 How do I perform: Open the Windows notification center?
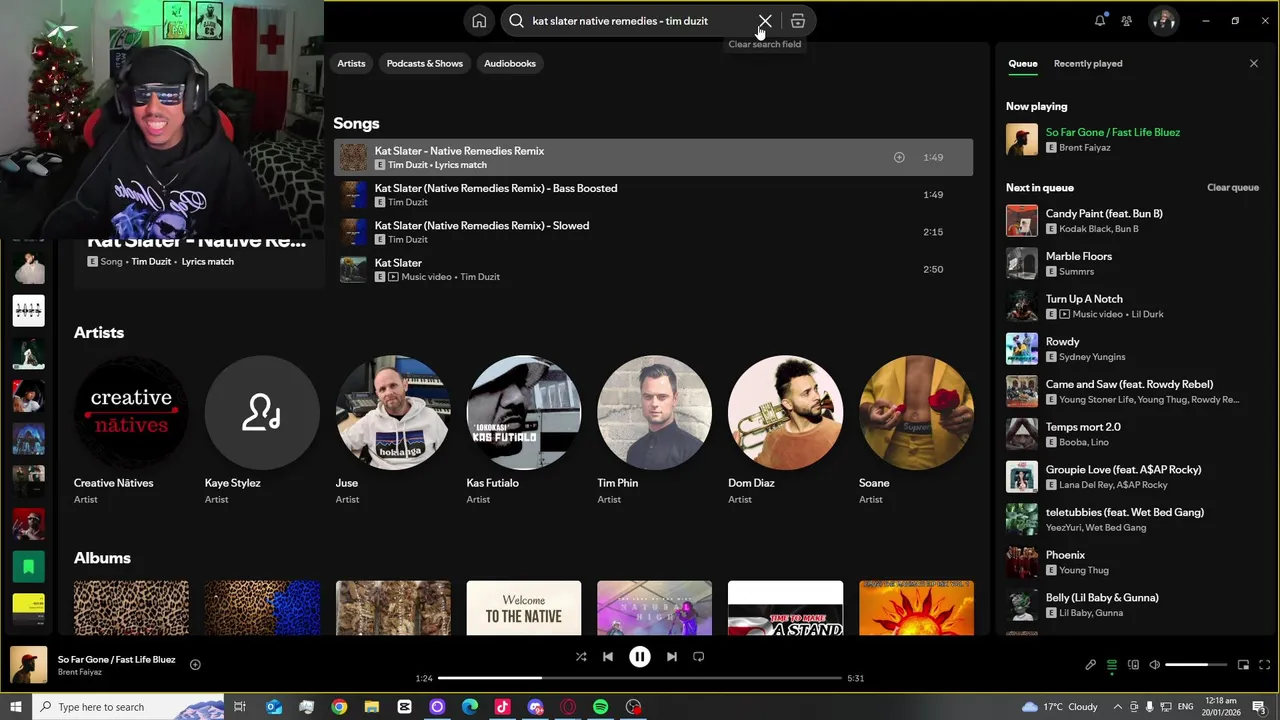pos(1259,707)
